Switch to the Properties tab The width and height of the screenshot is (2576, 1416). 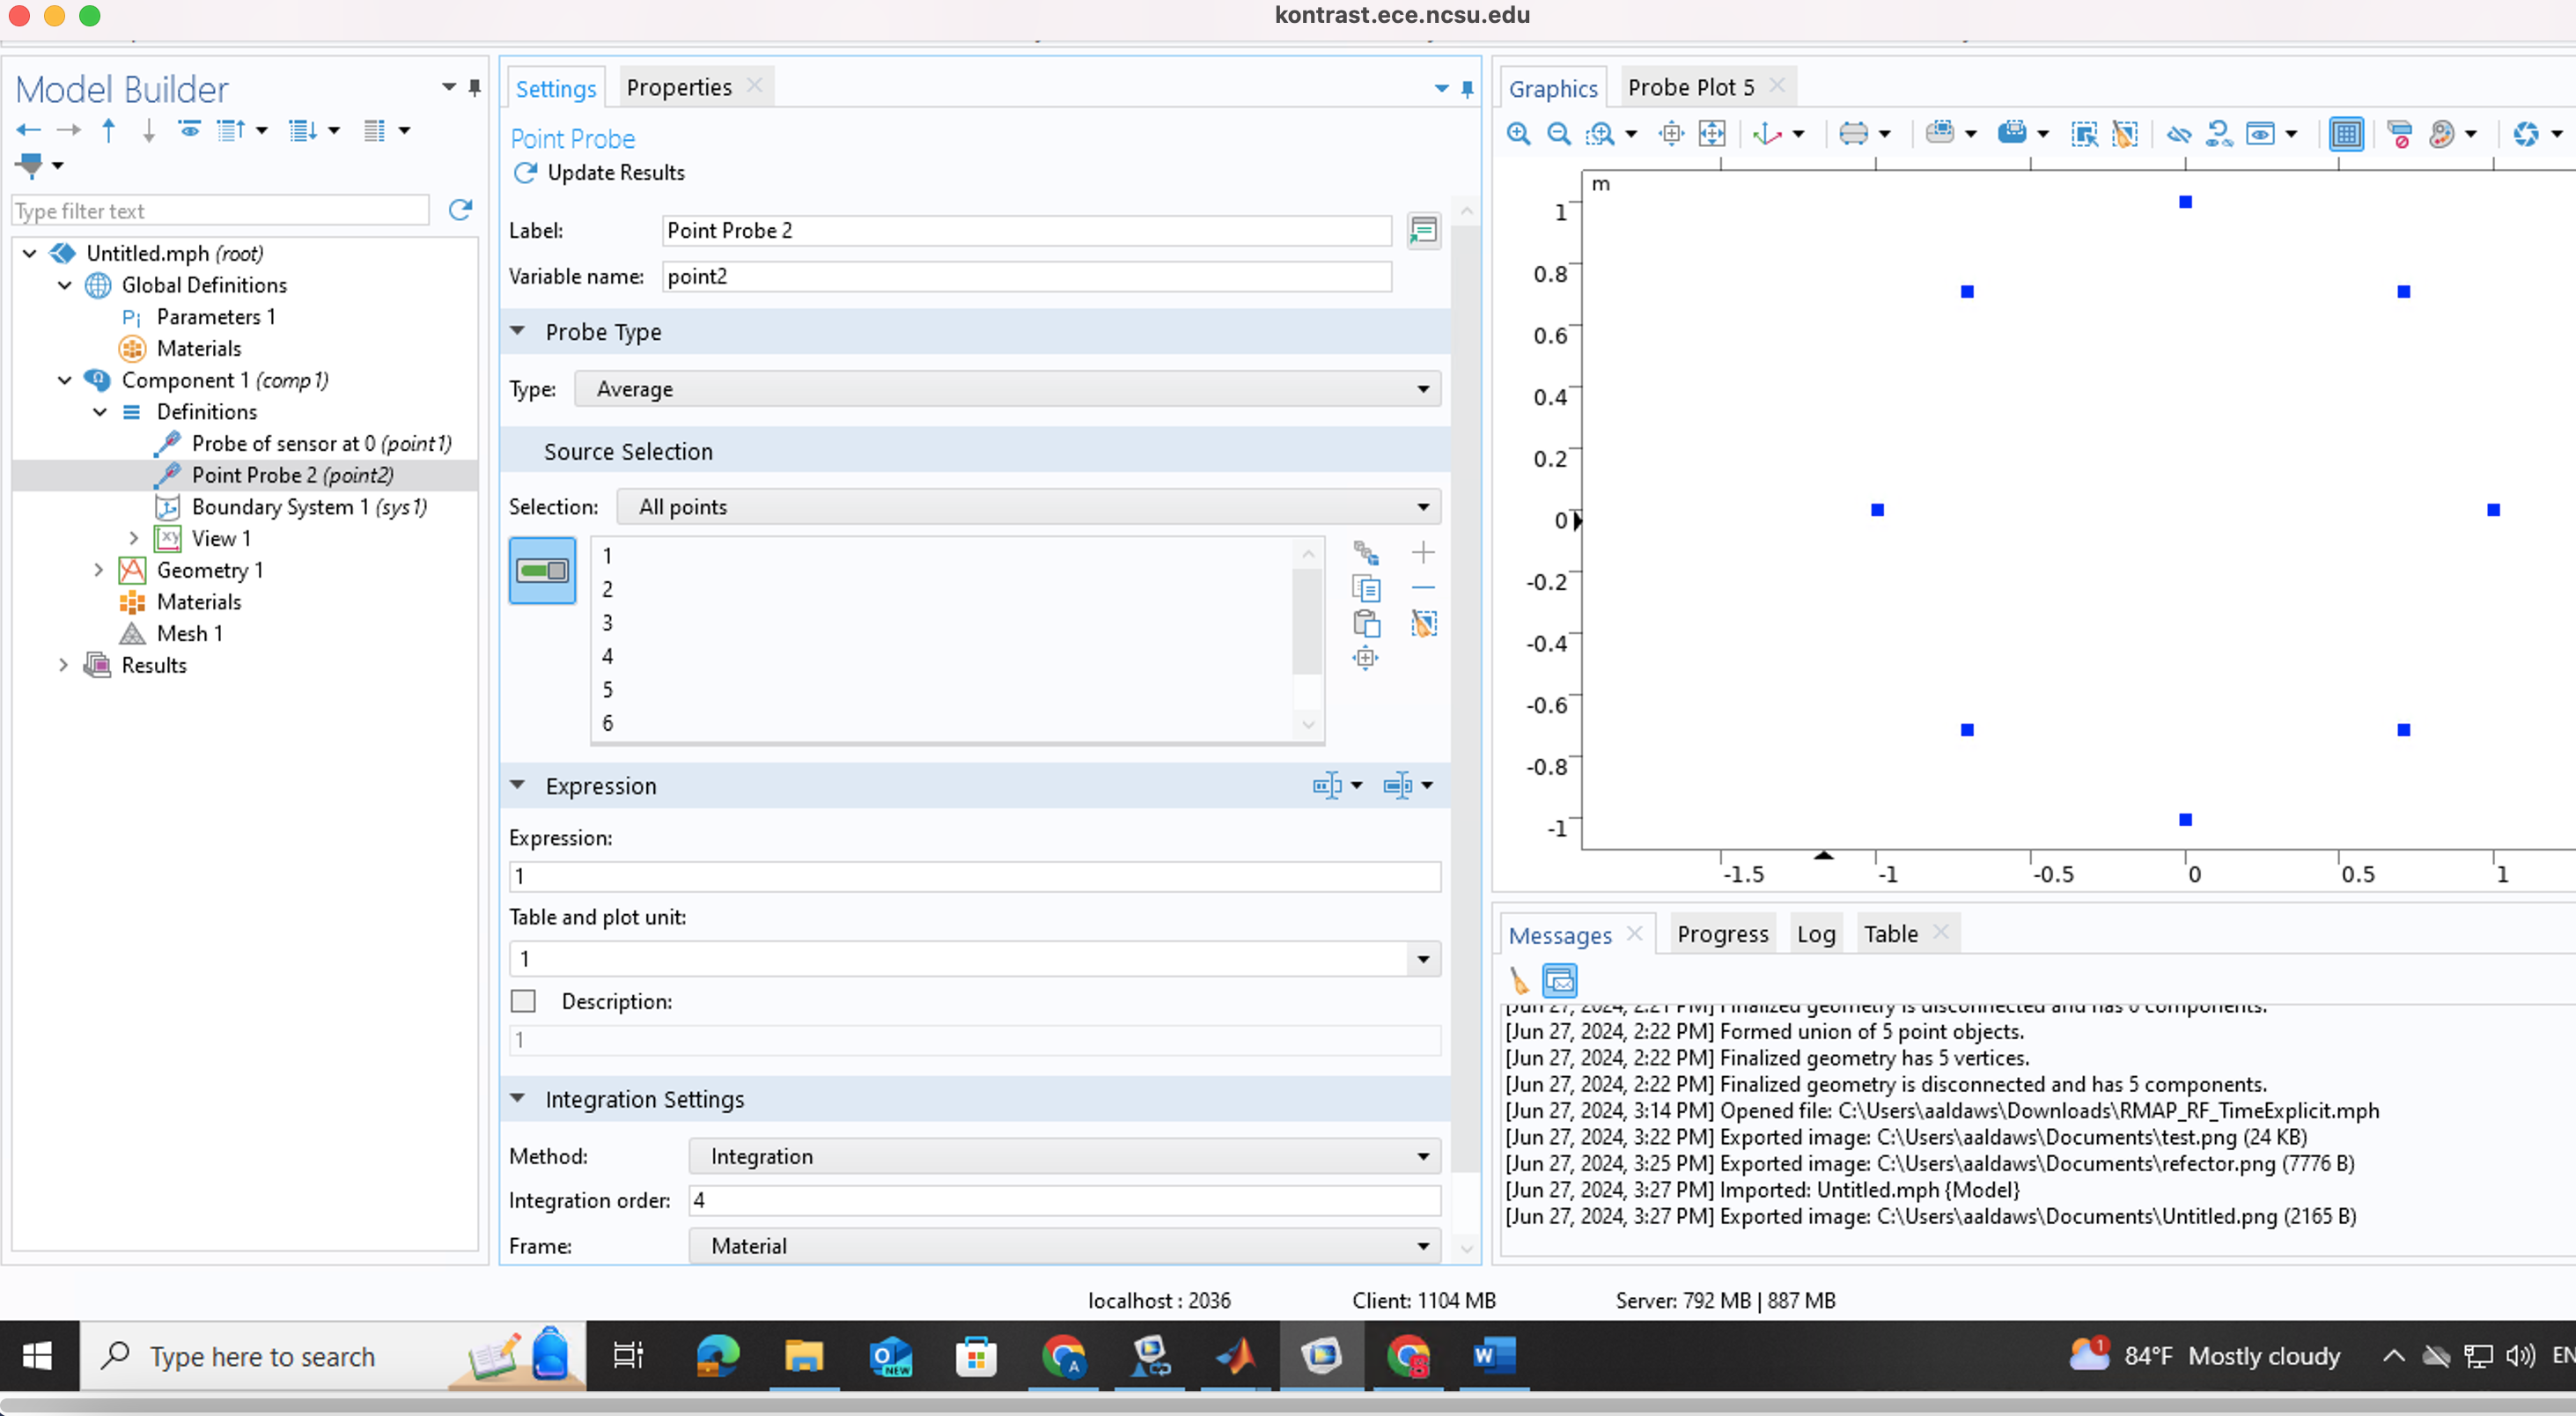coord(679,87)
